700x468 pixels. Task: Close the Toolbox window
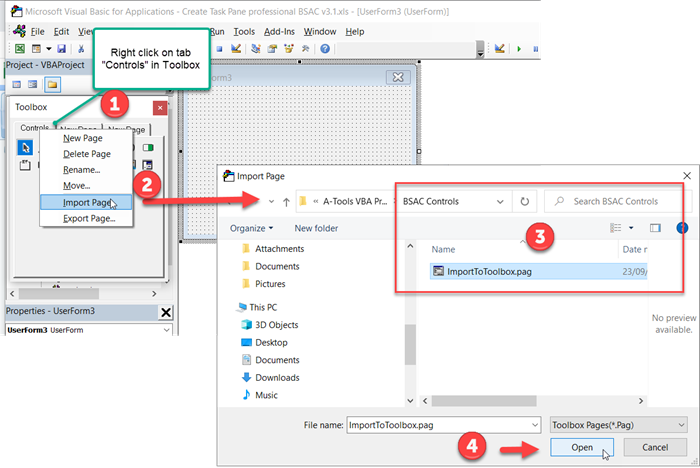(x=160, y=108)
